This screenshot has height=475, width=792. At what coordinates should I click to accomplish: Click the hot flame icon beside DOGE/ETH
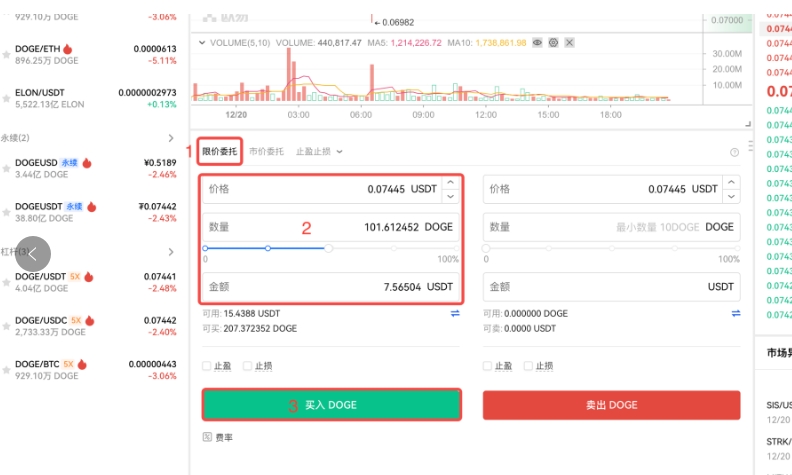pyautogui.click(x=68, y=49)
